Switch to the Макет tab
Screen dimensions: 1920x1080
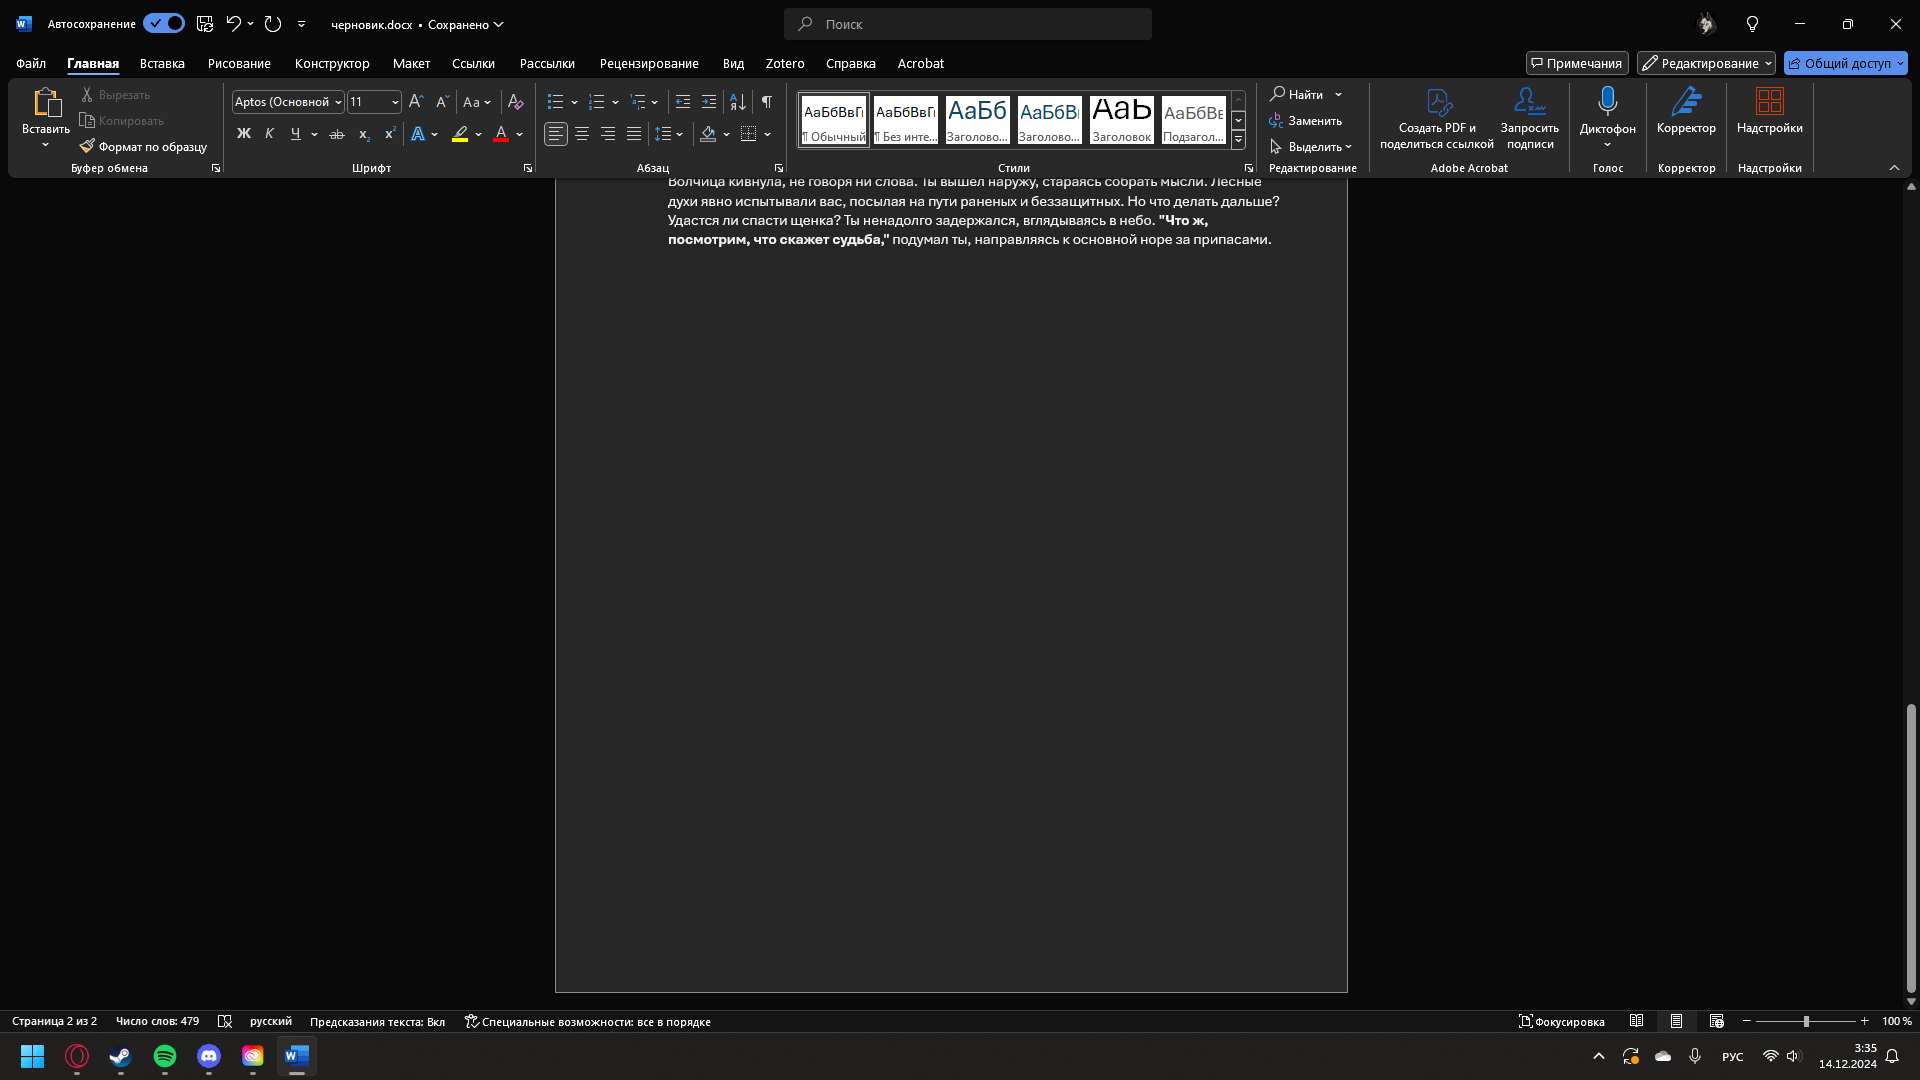pos(411,63)
